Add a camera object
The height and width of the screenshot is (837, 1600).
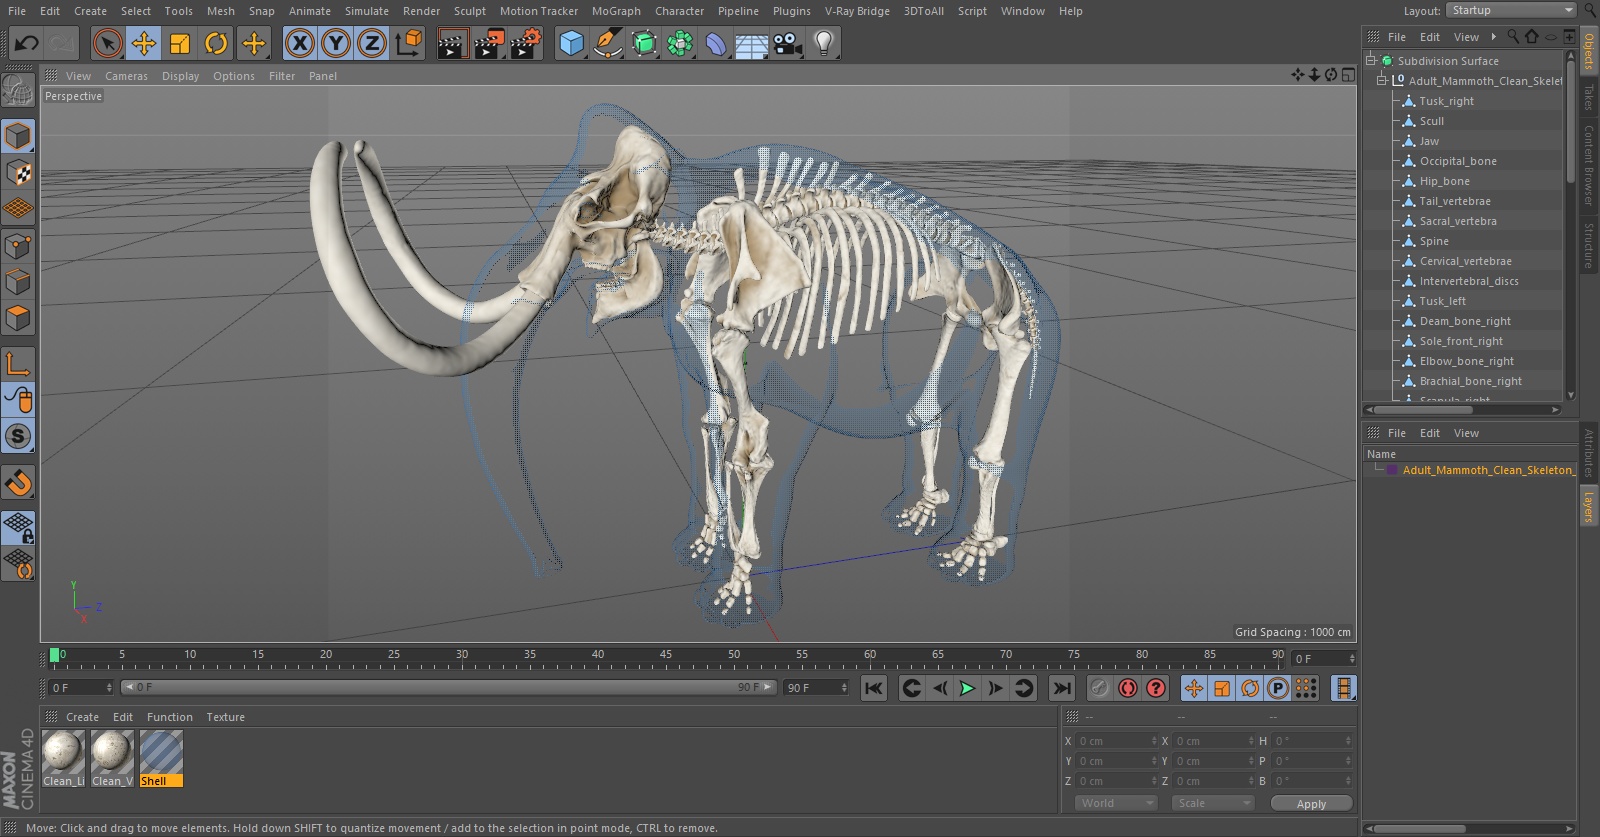[788, 43]
